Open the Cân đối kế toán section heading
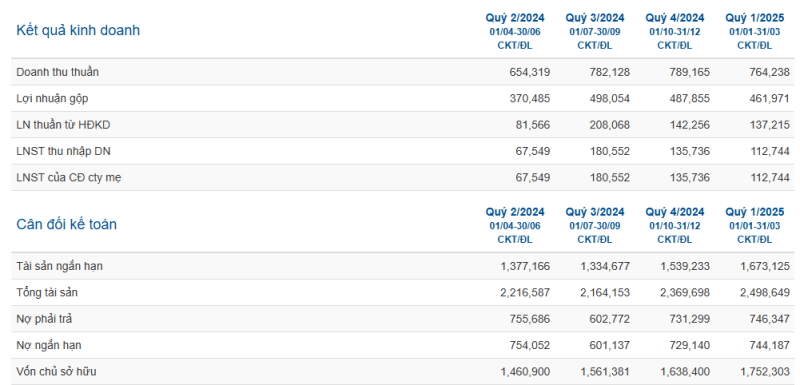This screenshot has width=800, height=385. [x=66, y=224]
